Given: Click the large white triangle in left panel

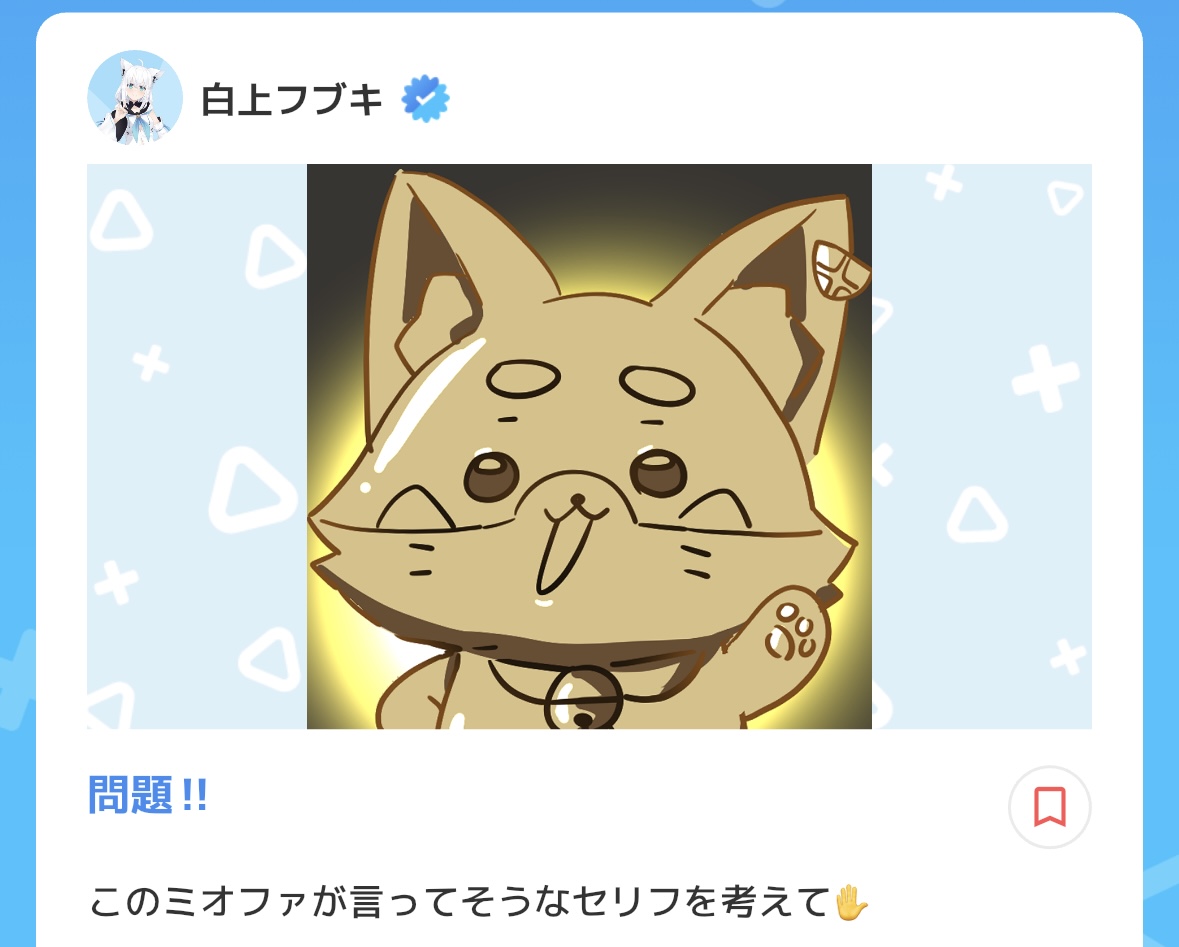Looking at the screenshot, I should (251, 489).
